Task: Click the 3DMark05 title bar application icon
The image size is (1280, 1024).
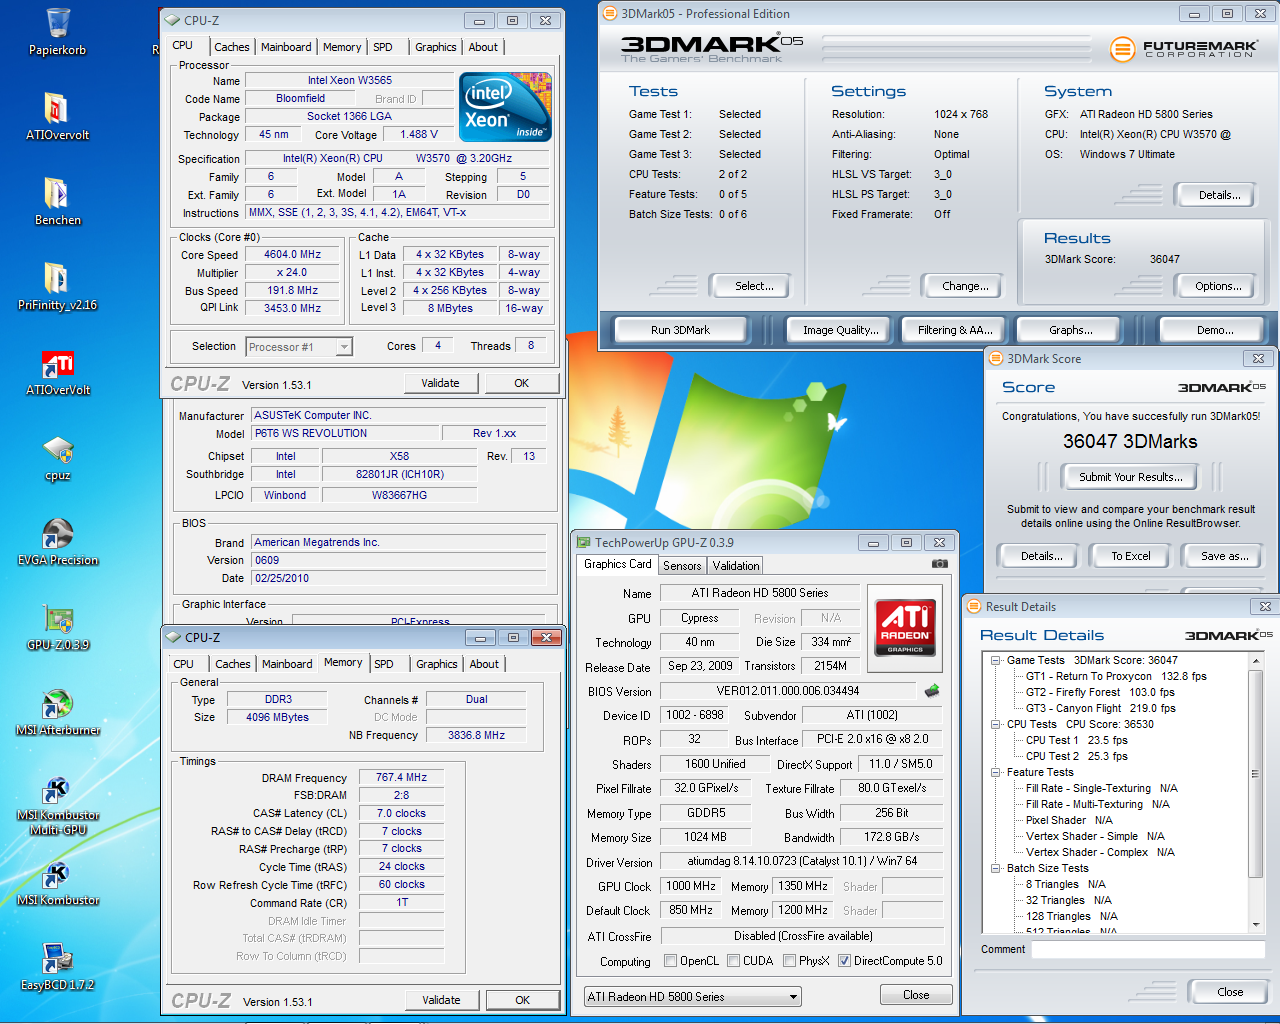Action: pos(610,13)
